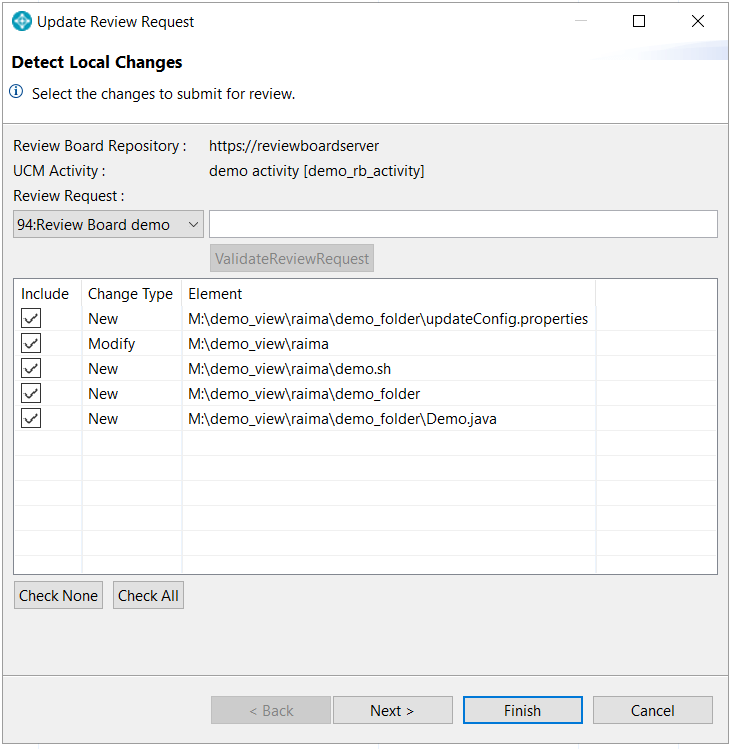
Task: Click the Change Type column header
Action: coord(130,294)
